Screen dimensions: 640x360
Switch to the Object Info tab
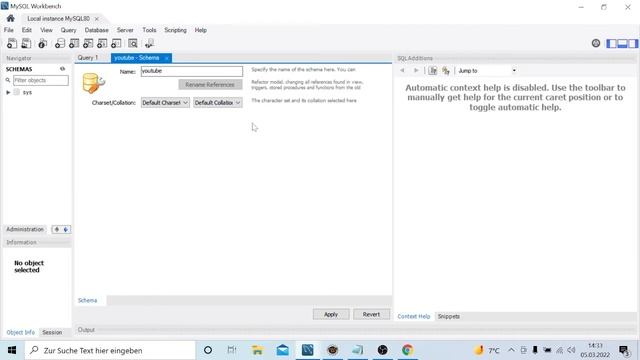pyautogui.click(x=20, y=332)
